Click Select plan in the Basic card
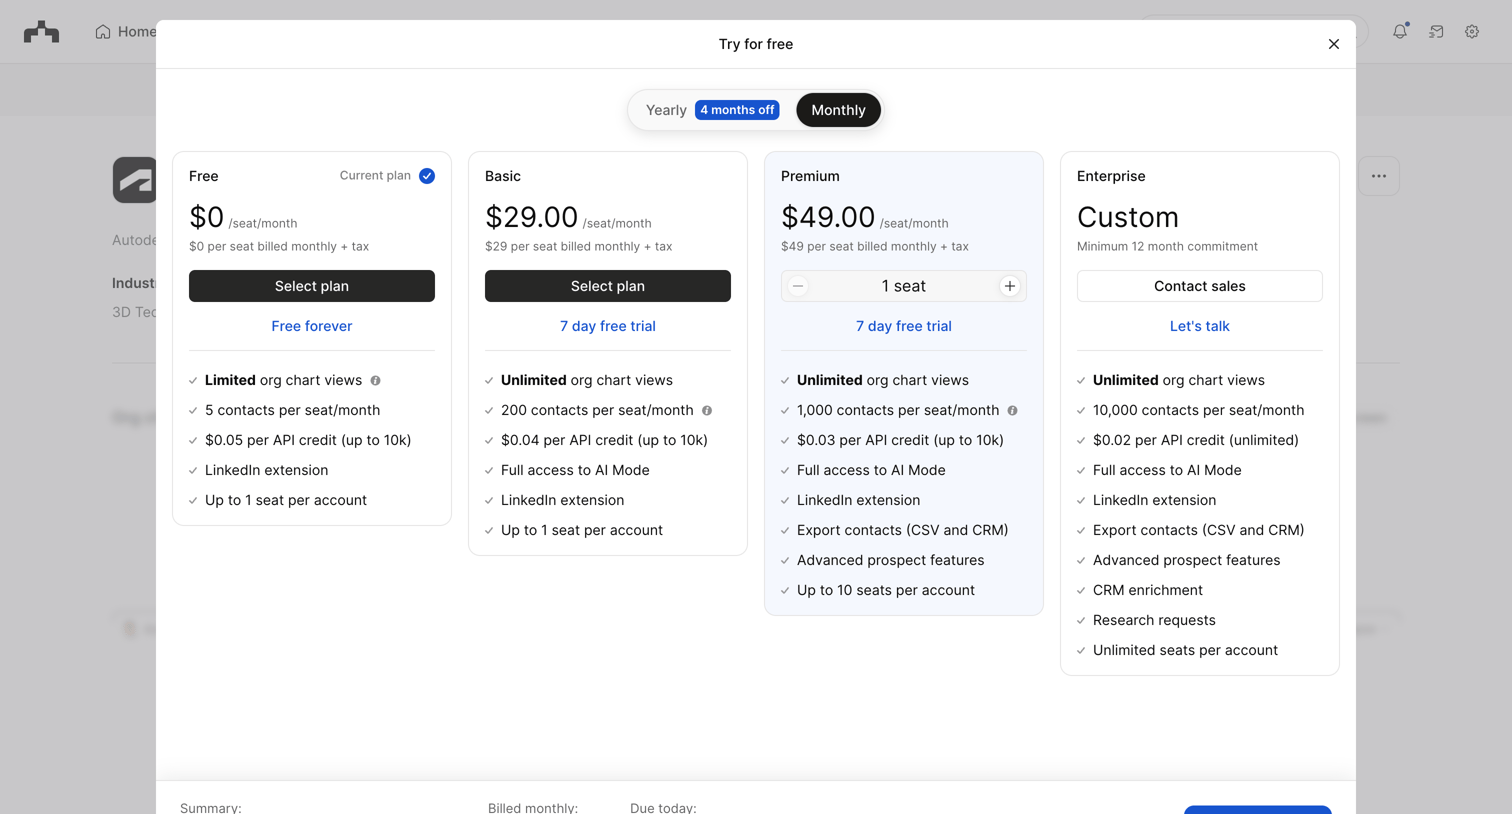Viewport: 1512px width, 814px height. (x=608, y=286)
